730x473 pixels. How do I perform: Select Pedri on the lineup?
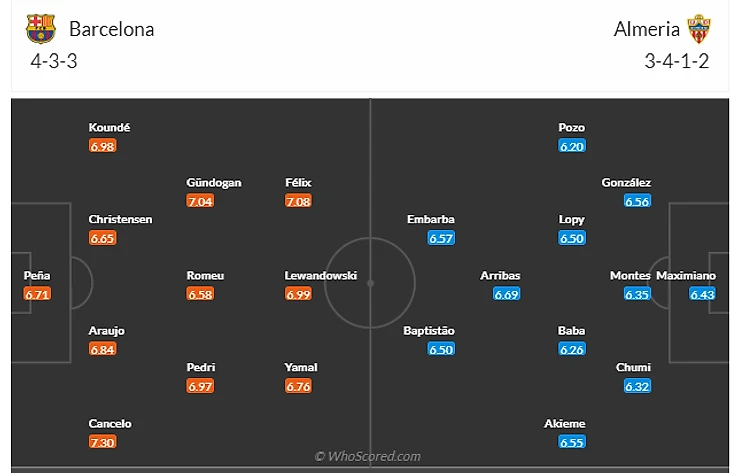tap(200, 367)
